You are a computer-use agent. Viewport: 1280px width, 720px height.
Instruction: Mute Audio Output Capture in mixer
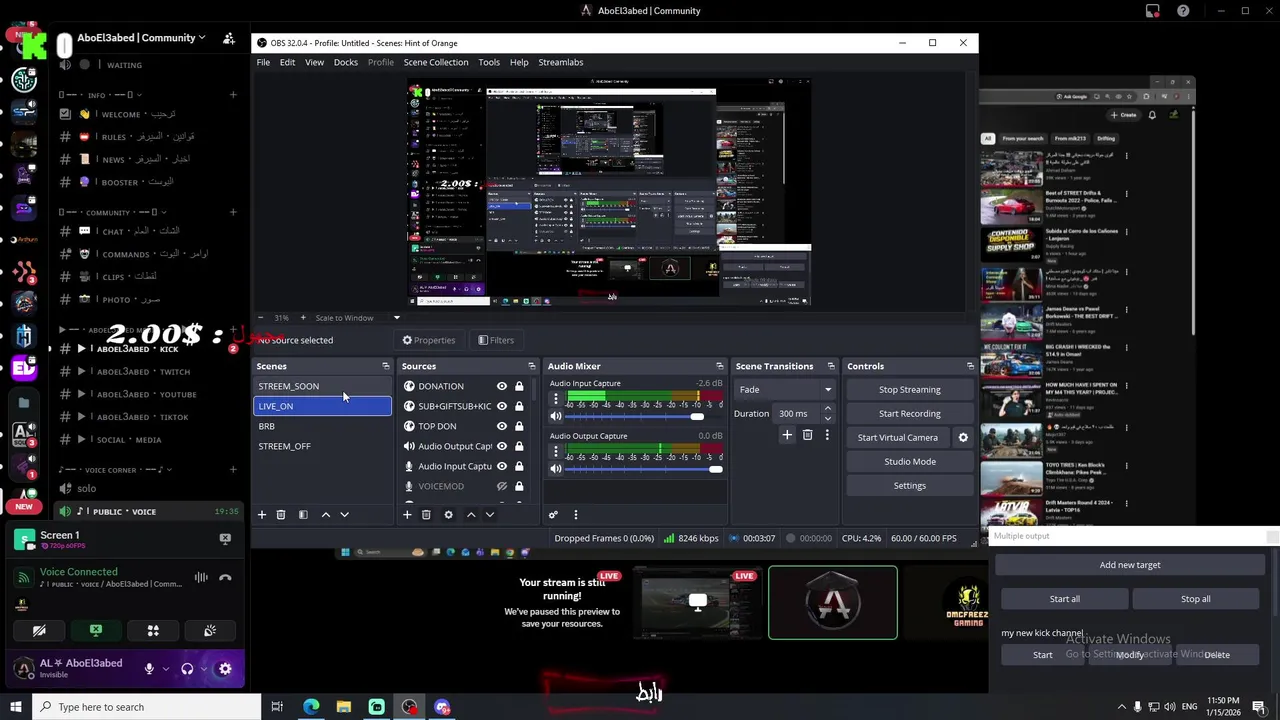pyautogui.click(x=556, y=469)
